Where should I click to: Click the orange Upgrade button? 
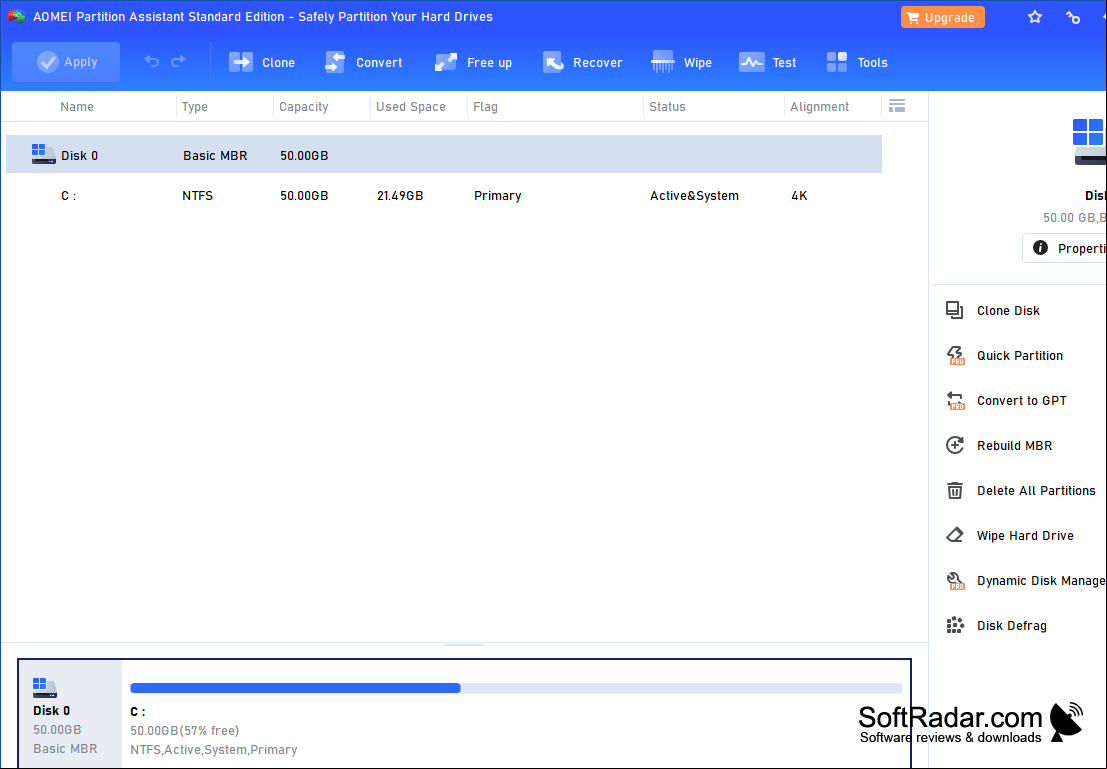tap(943, 18)
